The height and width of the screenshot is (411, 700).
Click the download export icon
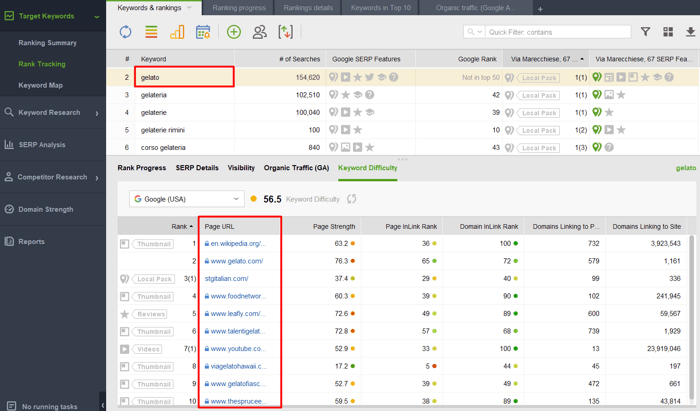[690, 32]
